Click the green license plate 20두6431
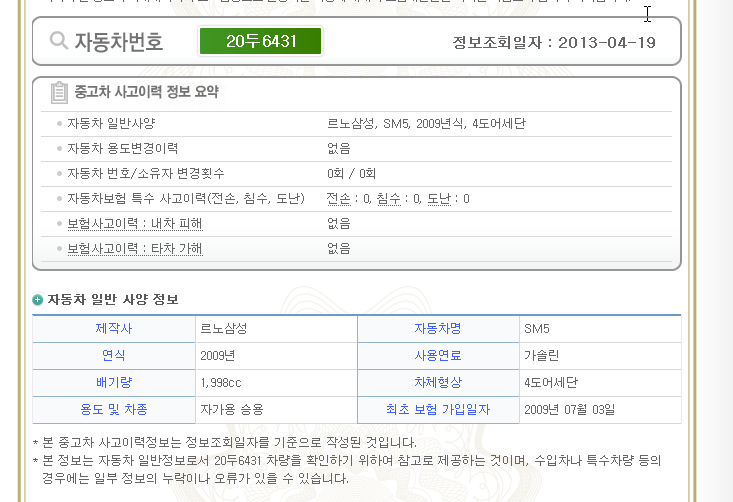The image size is (733, 502). (260, 41)
